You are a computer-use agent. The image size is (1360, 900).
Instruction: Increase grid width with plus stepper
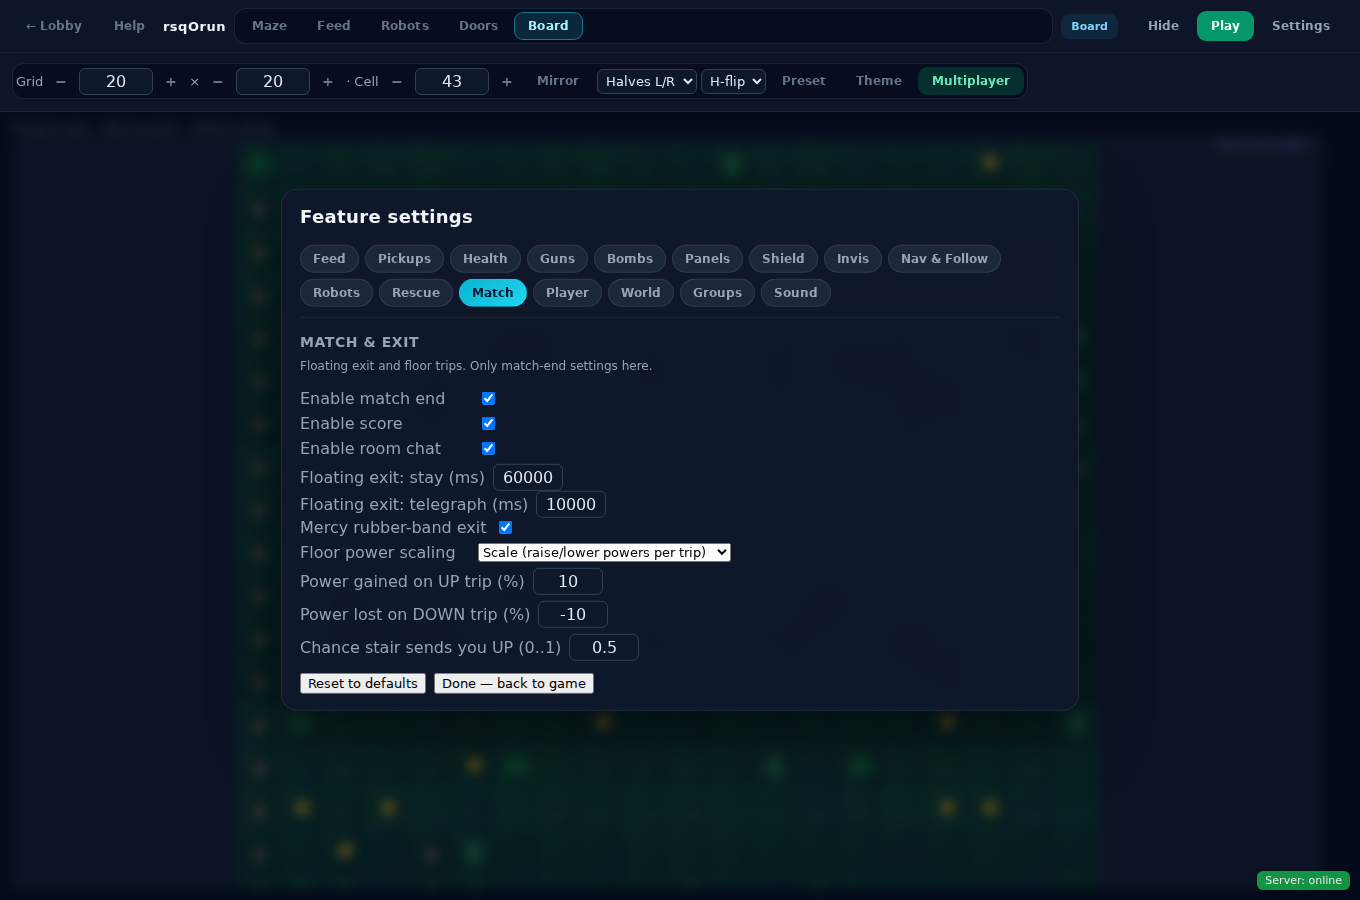click(171, 82)
